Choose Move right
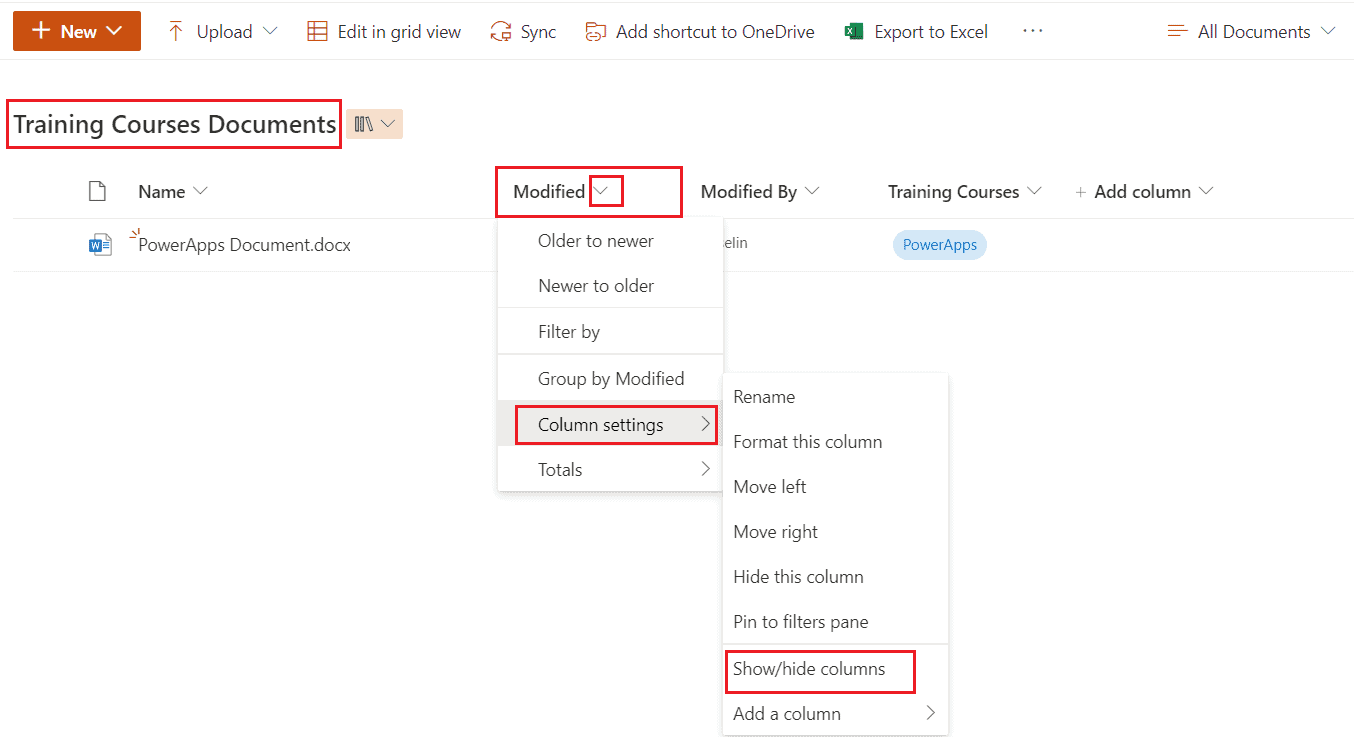 tap(835, 531)
